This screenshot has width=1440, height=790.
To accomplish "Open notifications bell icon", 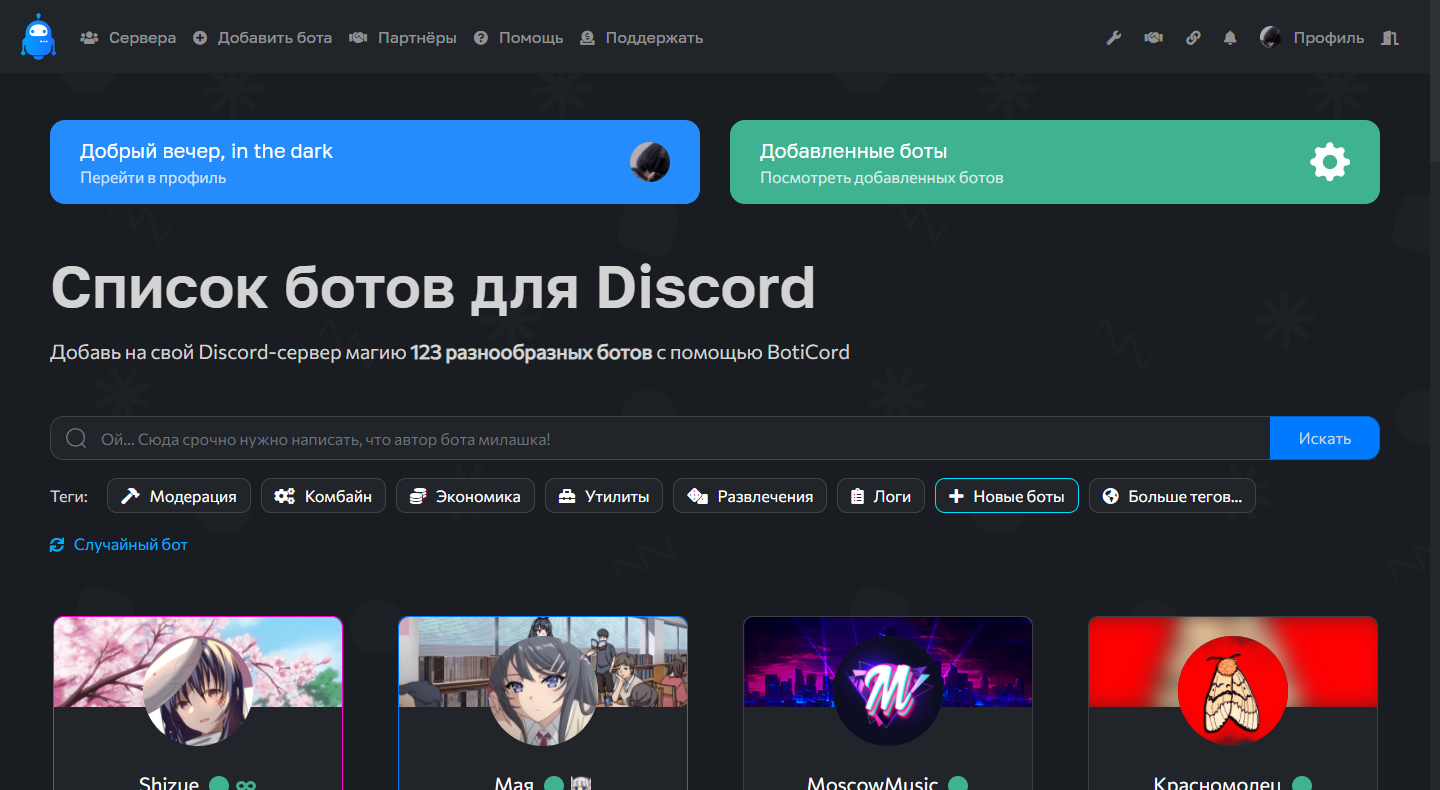I will [x=1230, y=38].
